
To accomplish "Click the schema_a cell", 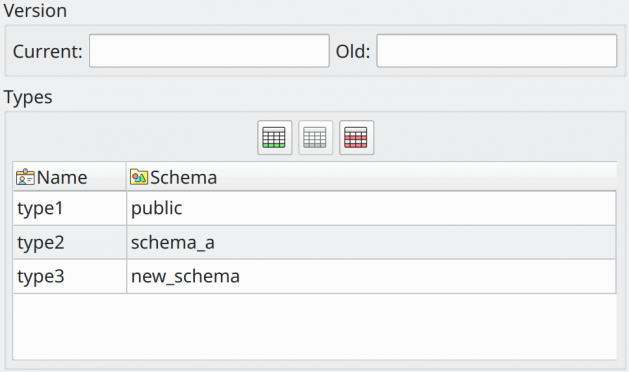I will 371,242.
